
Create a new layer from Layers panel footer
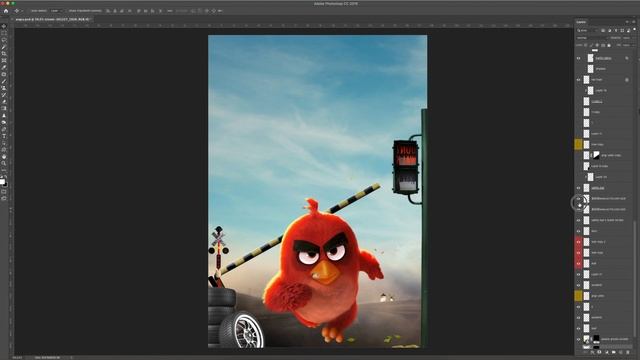pyautogui.click(x=621, y=352)
